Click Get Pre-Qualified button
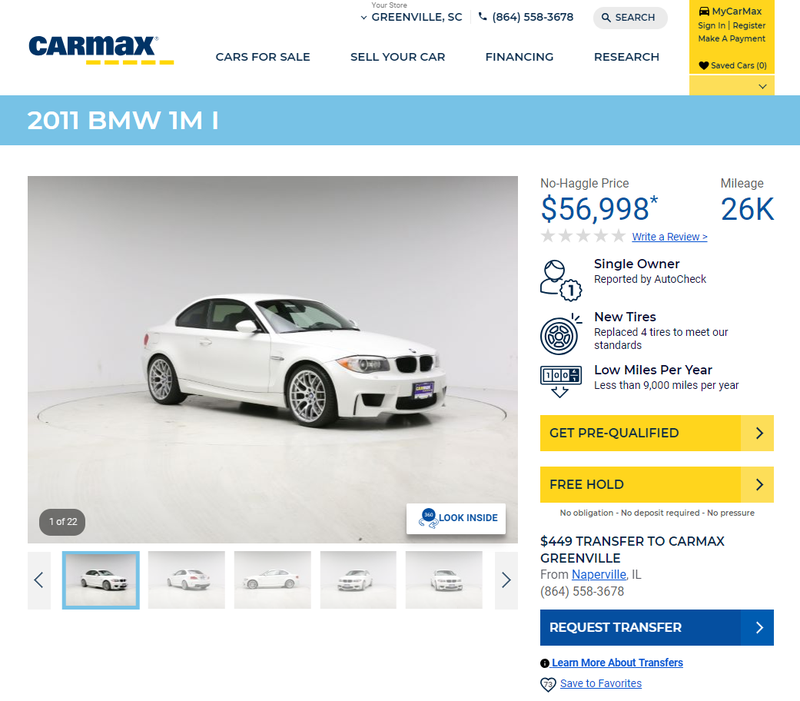 point(657,433)
